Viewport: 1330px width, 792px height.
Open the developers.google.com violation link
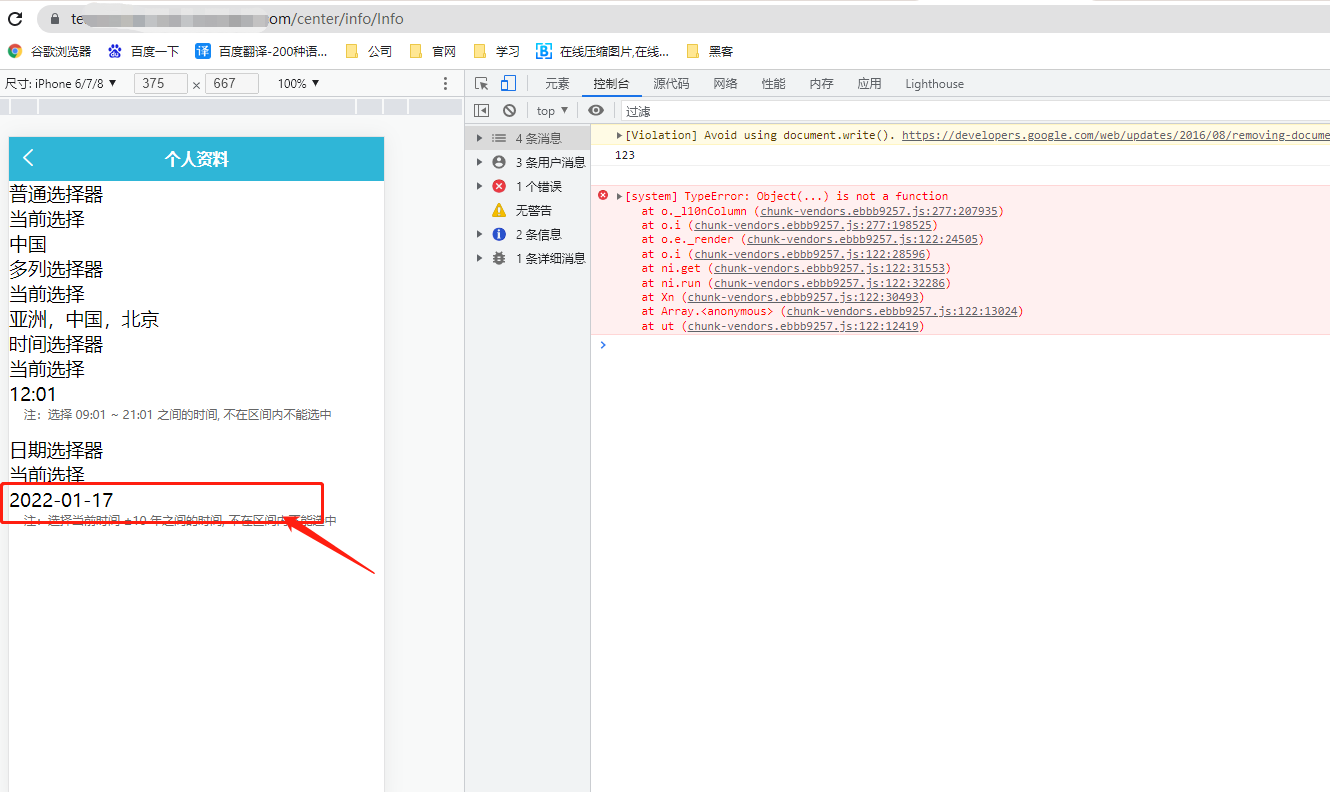pyautogui.click(x=1115, y=135)
